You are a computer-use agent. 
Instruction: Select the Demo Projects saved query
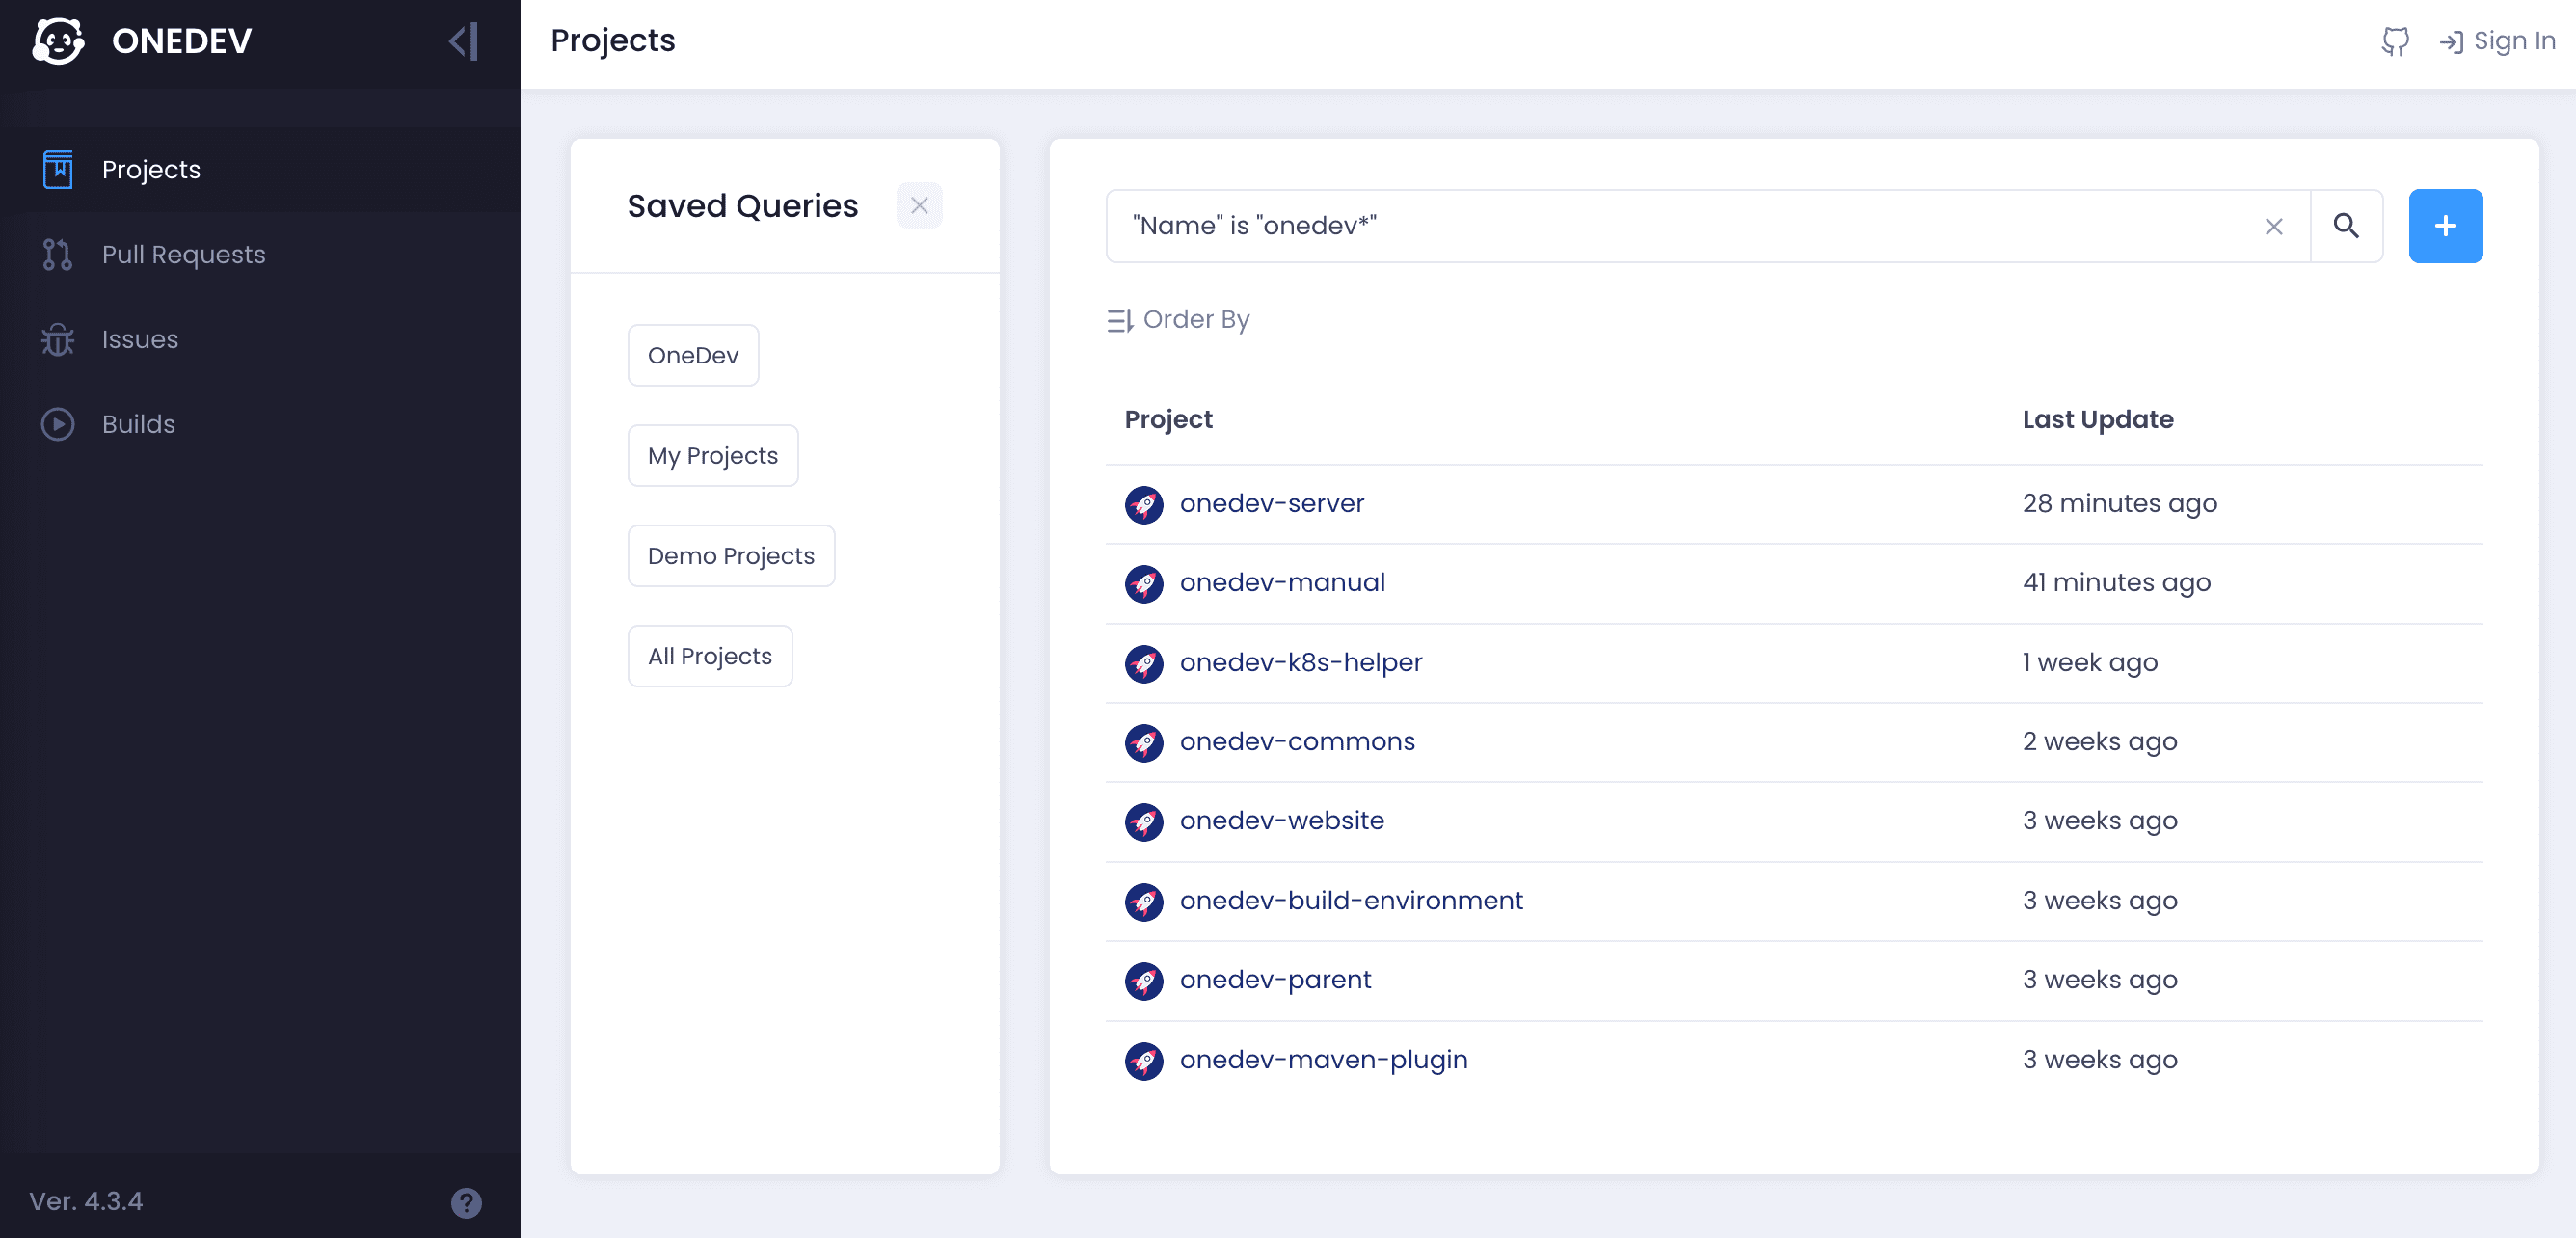730,556
